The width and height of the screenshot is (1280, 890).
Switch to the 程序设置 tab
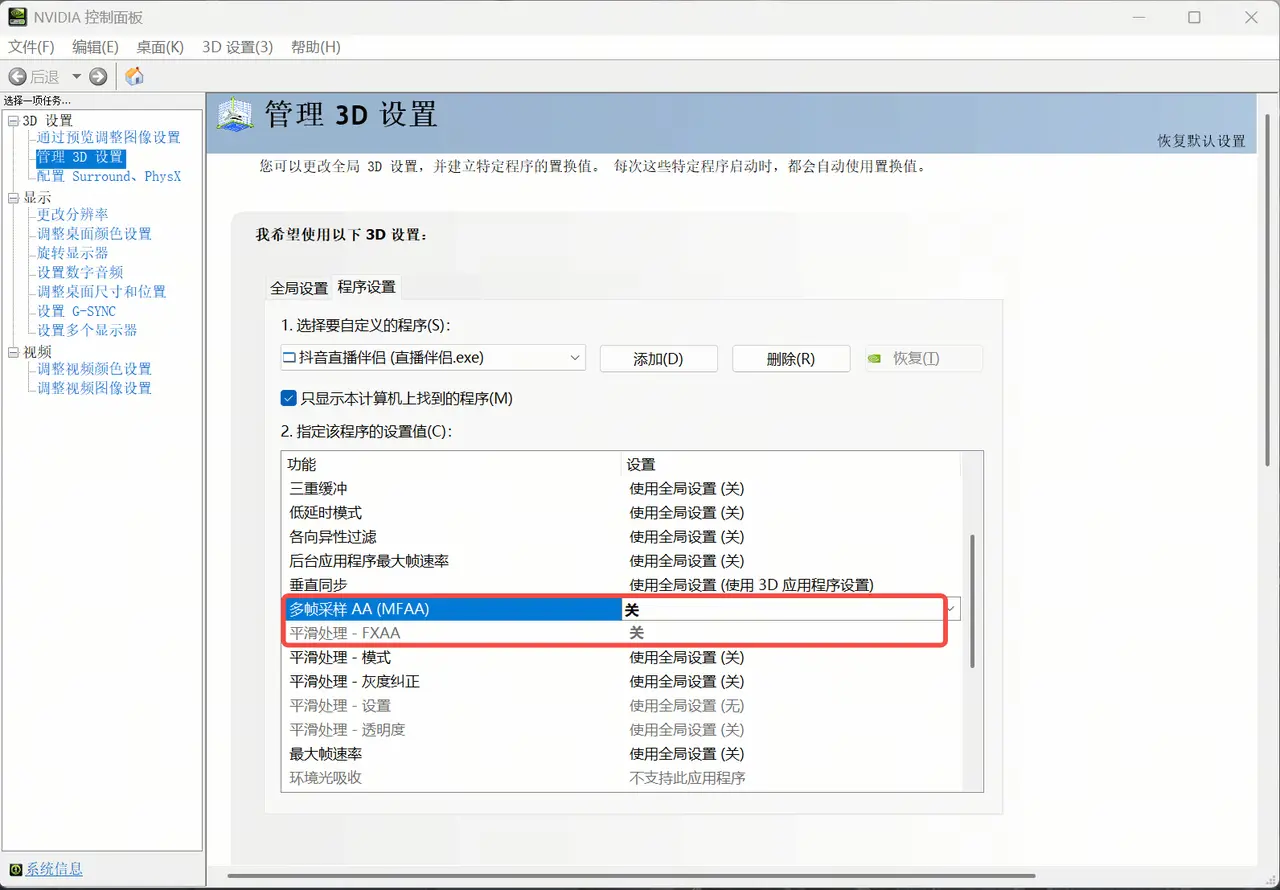(367, 287)
